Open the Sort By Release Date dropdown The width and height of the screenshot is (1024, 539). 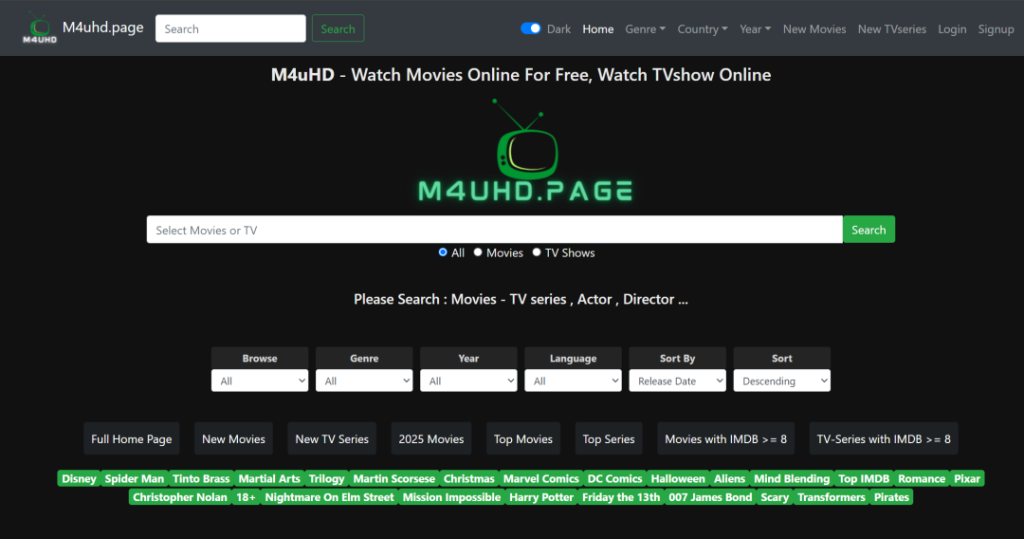tap(677, 381)
